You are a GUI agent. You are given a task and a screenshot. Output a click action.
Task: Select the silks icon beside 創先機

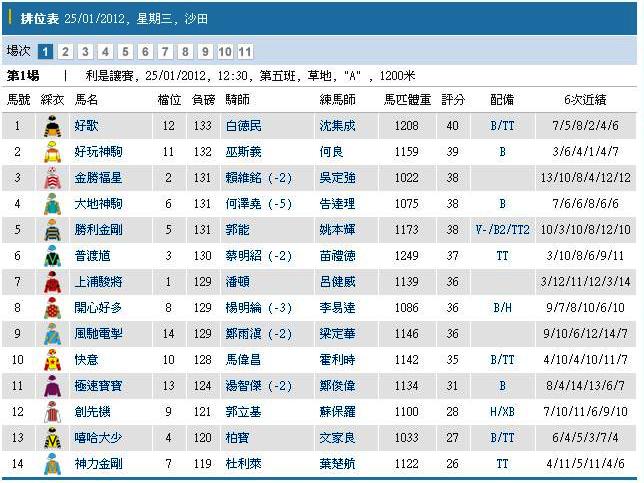tap(52, 412)
